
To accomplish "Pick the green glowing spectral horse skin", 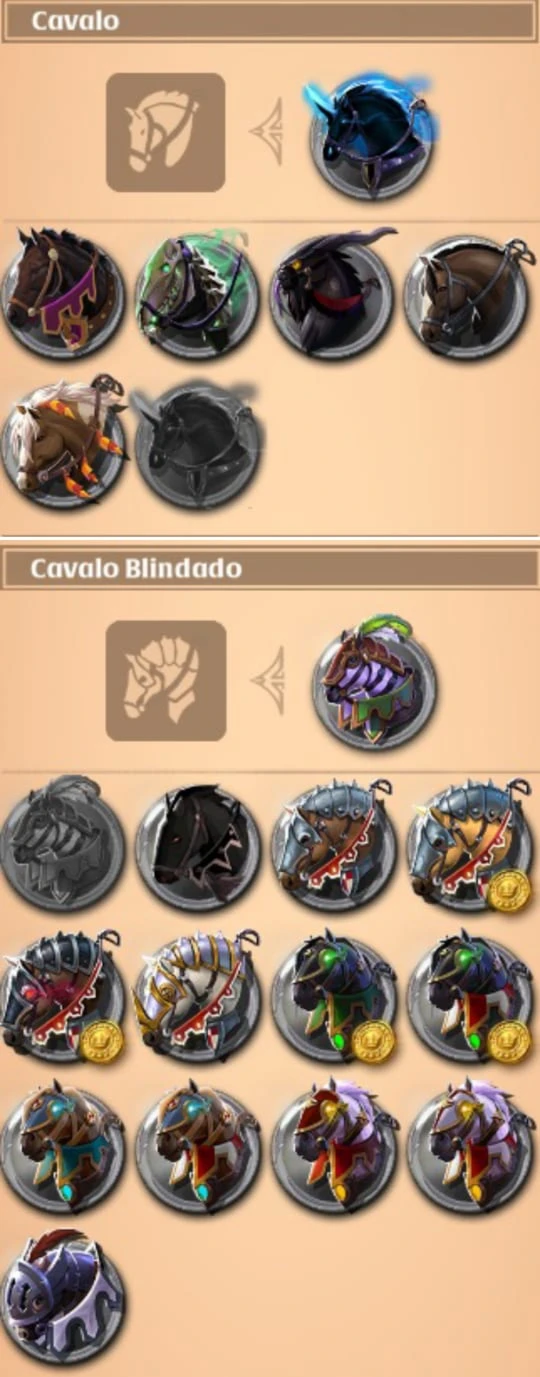I will pos(197,292).
